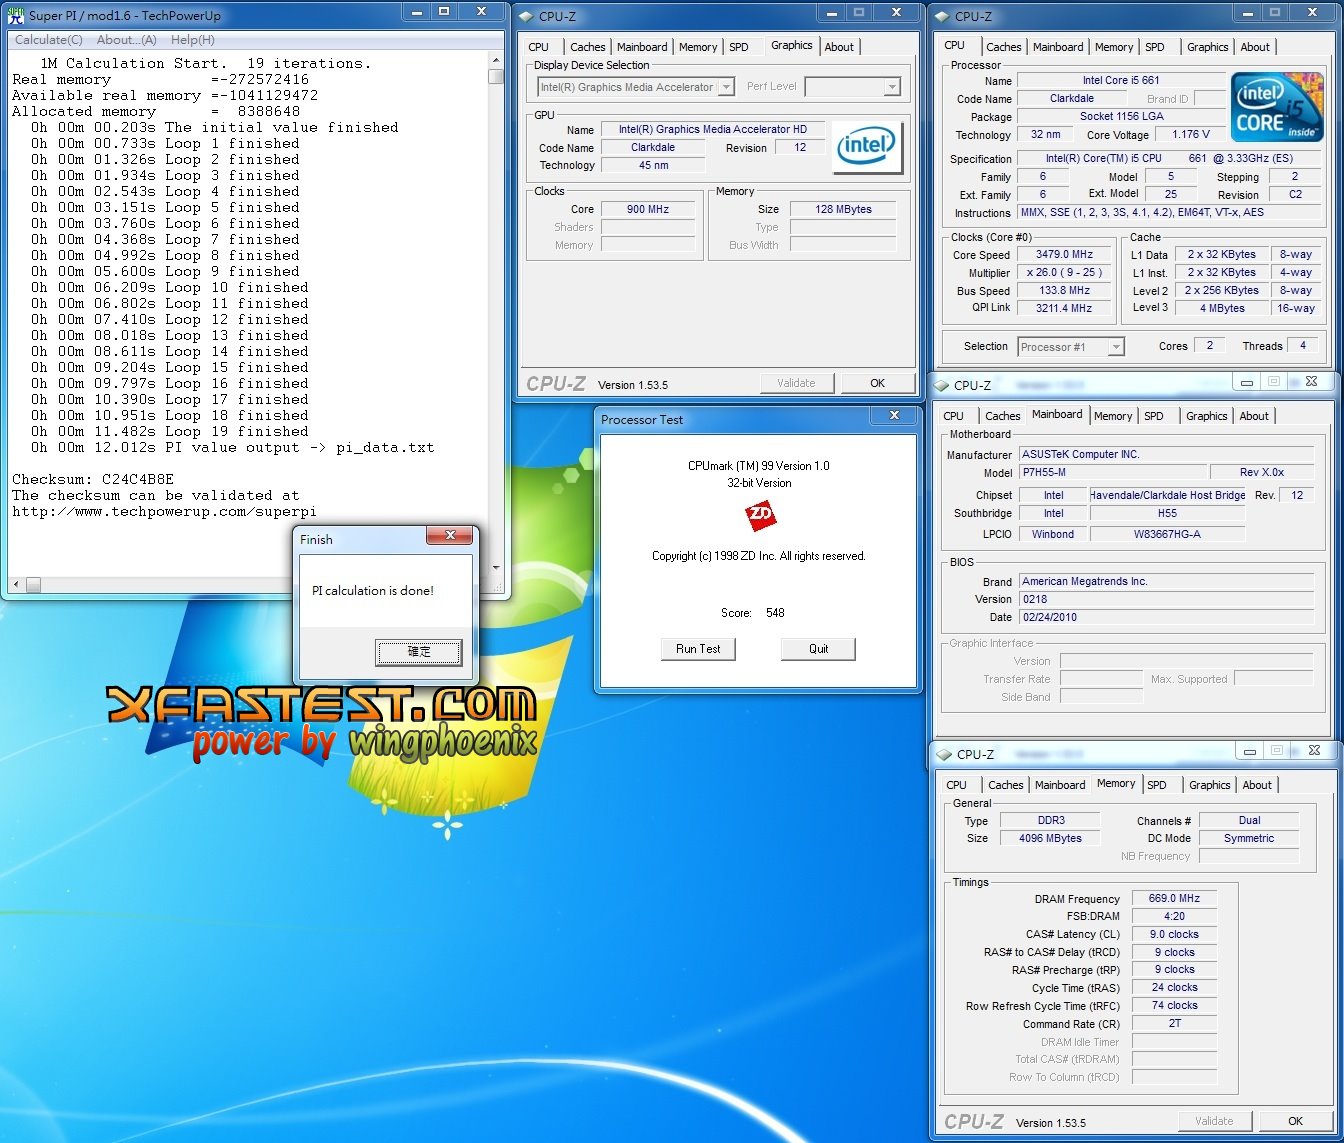Click the Intel Core i5 inside badge
This screenshot has height=1143, width=1344.
tap(1276, 108)
